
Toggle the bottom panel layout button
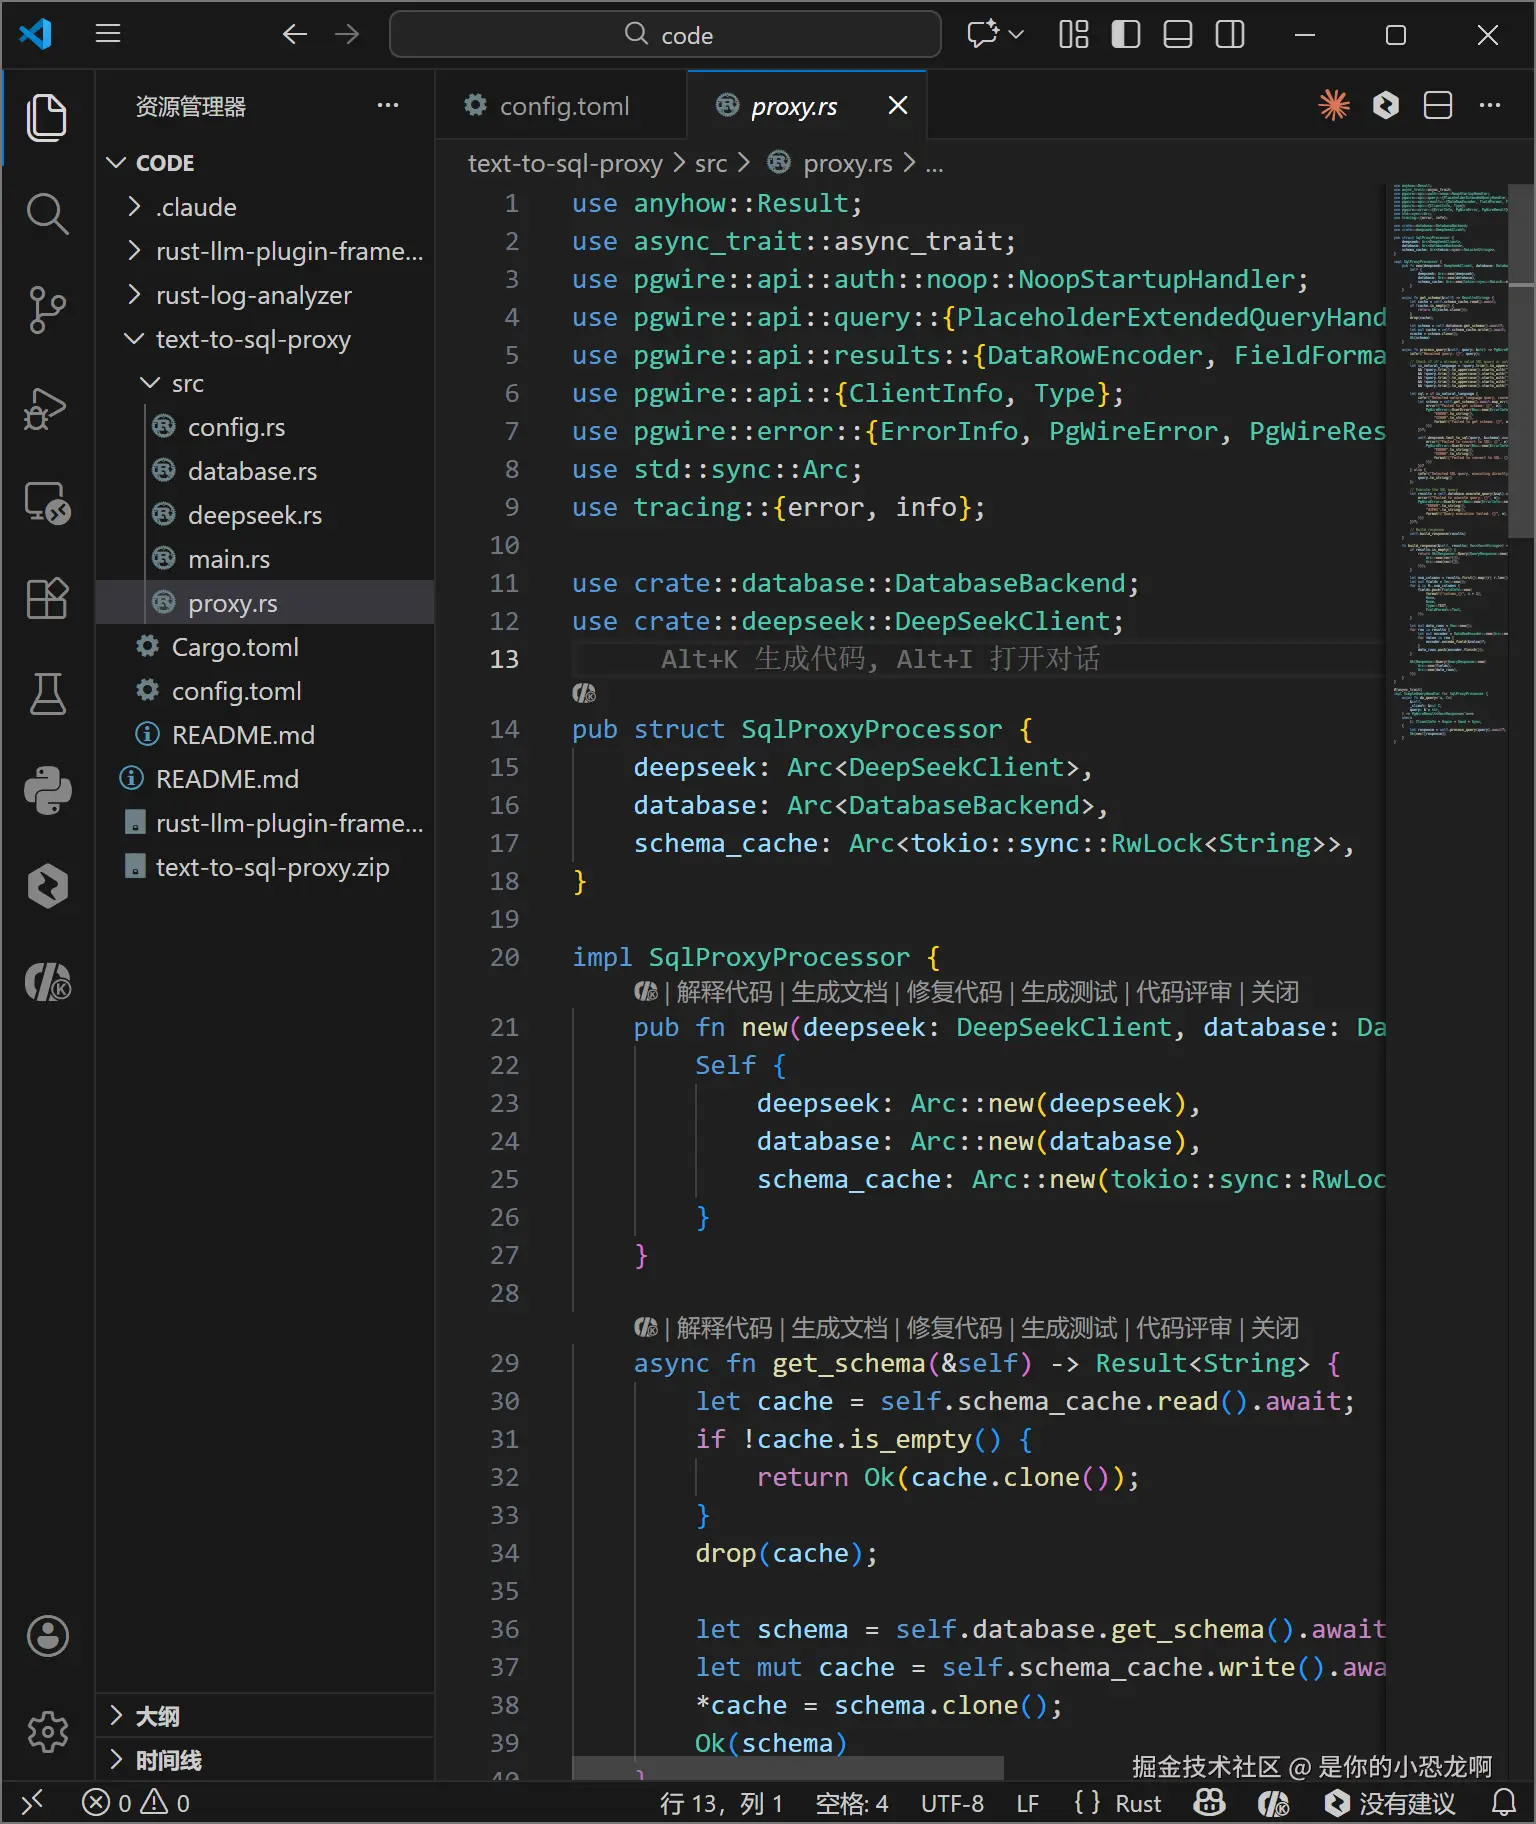pyautogui.click(x=1178, y=35)
